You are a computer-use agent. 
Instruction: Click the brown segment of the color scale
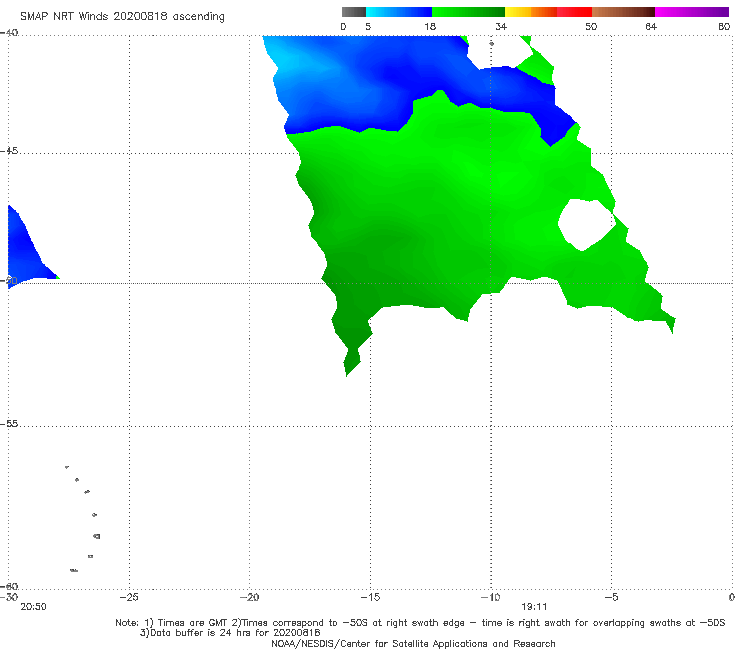pyautogui.click(x=623, y=12)
